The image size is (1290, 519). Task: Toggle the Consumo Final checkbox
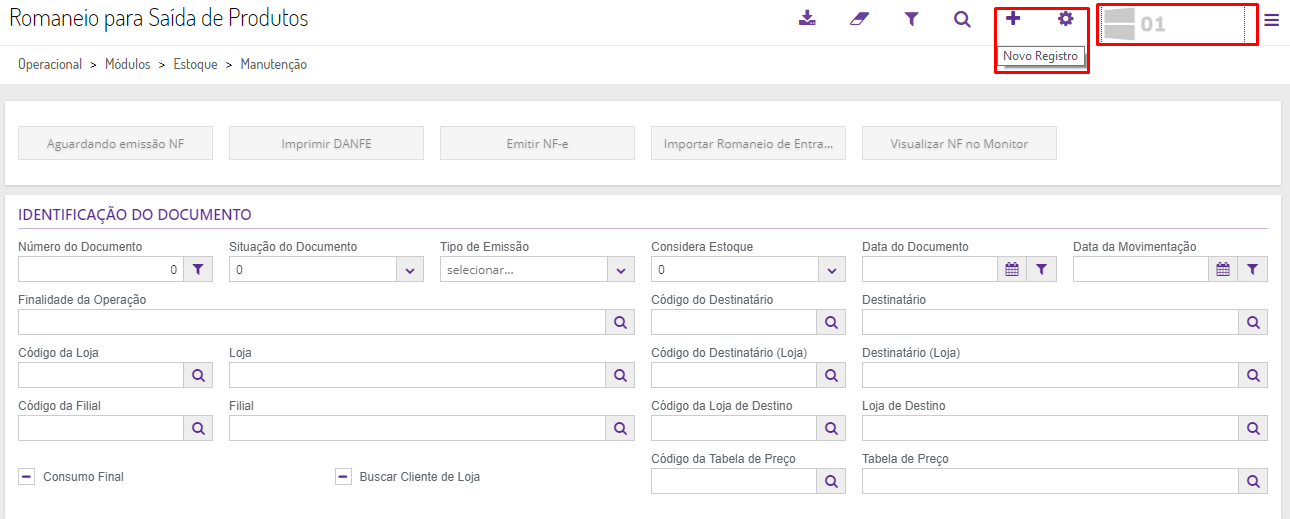click(27, 477)
